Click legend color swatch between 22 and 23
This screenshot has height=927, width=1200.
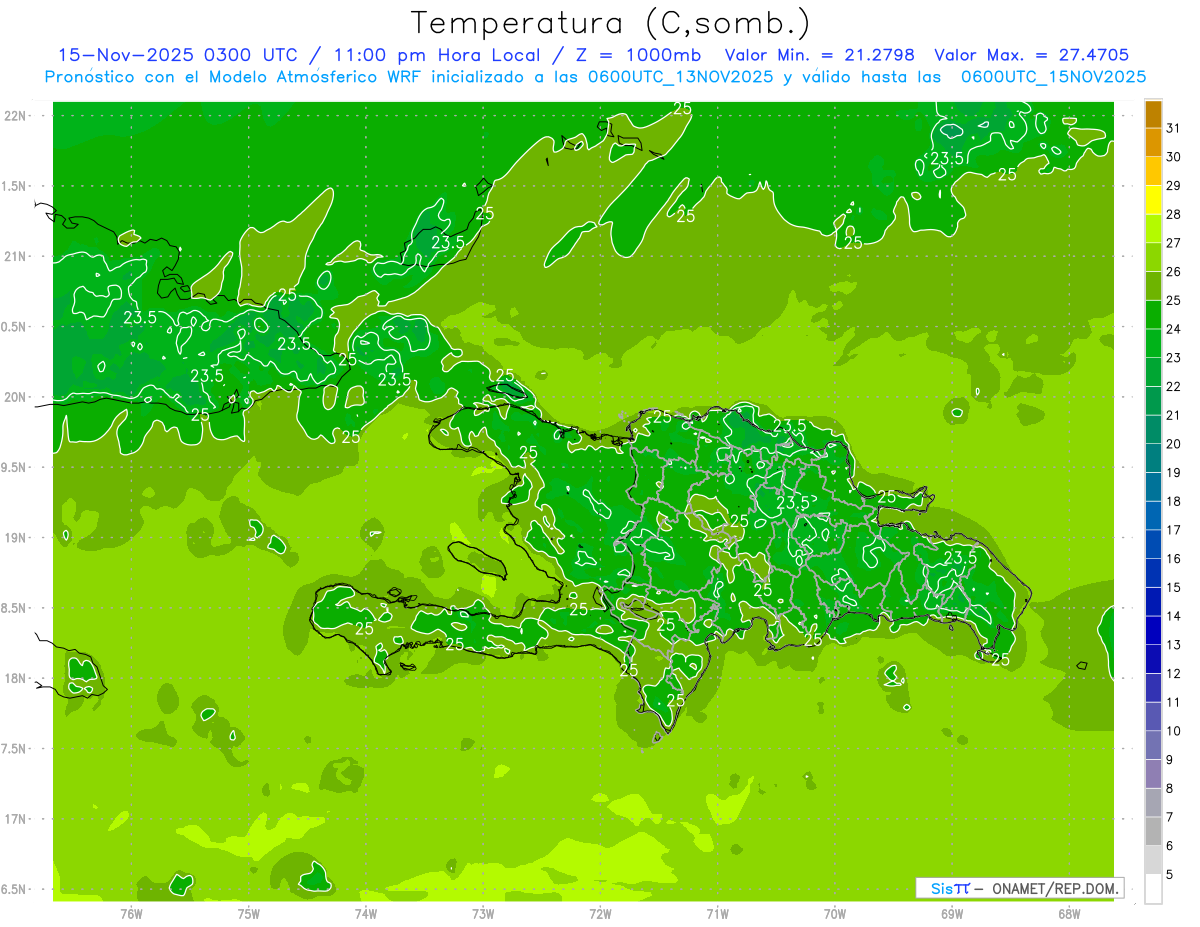(1153, 372)
